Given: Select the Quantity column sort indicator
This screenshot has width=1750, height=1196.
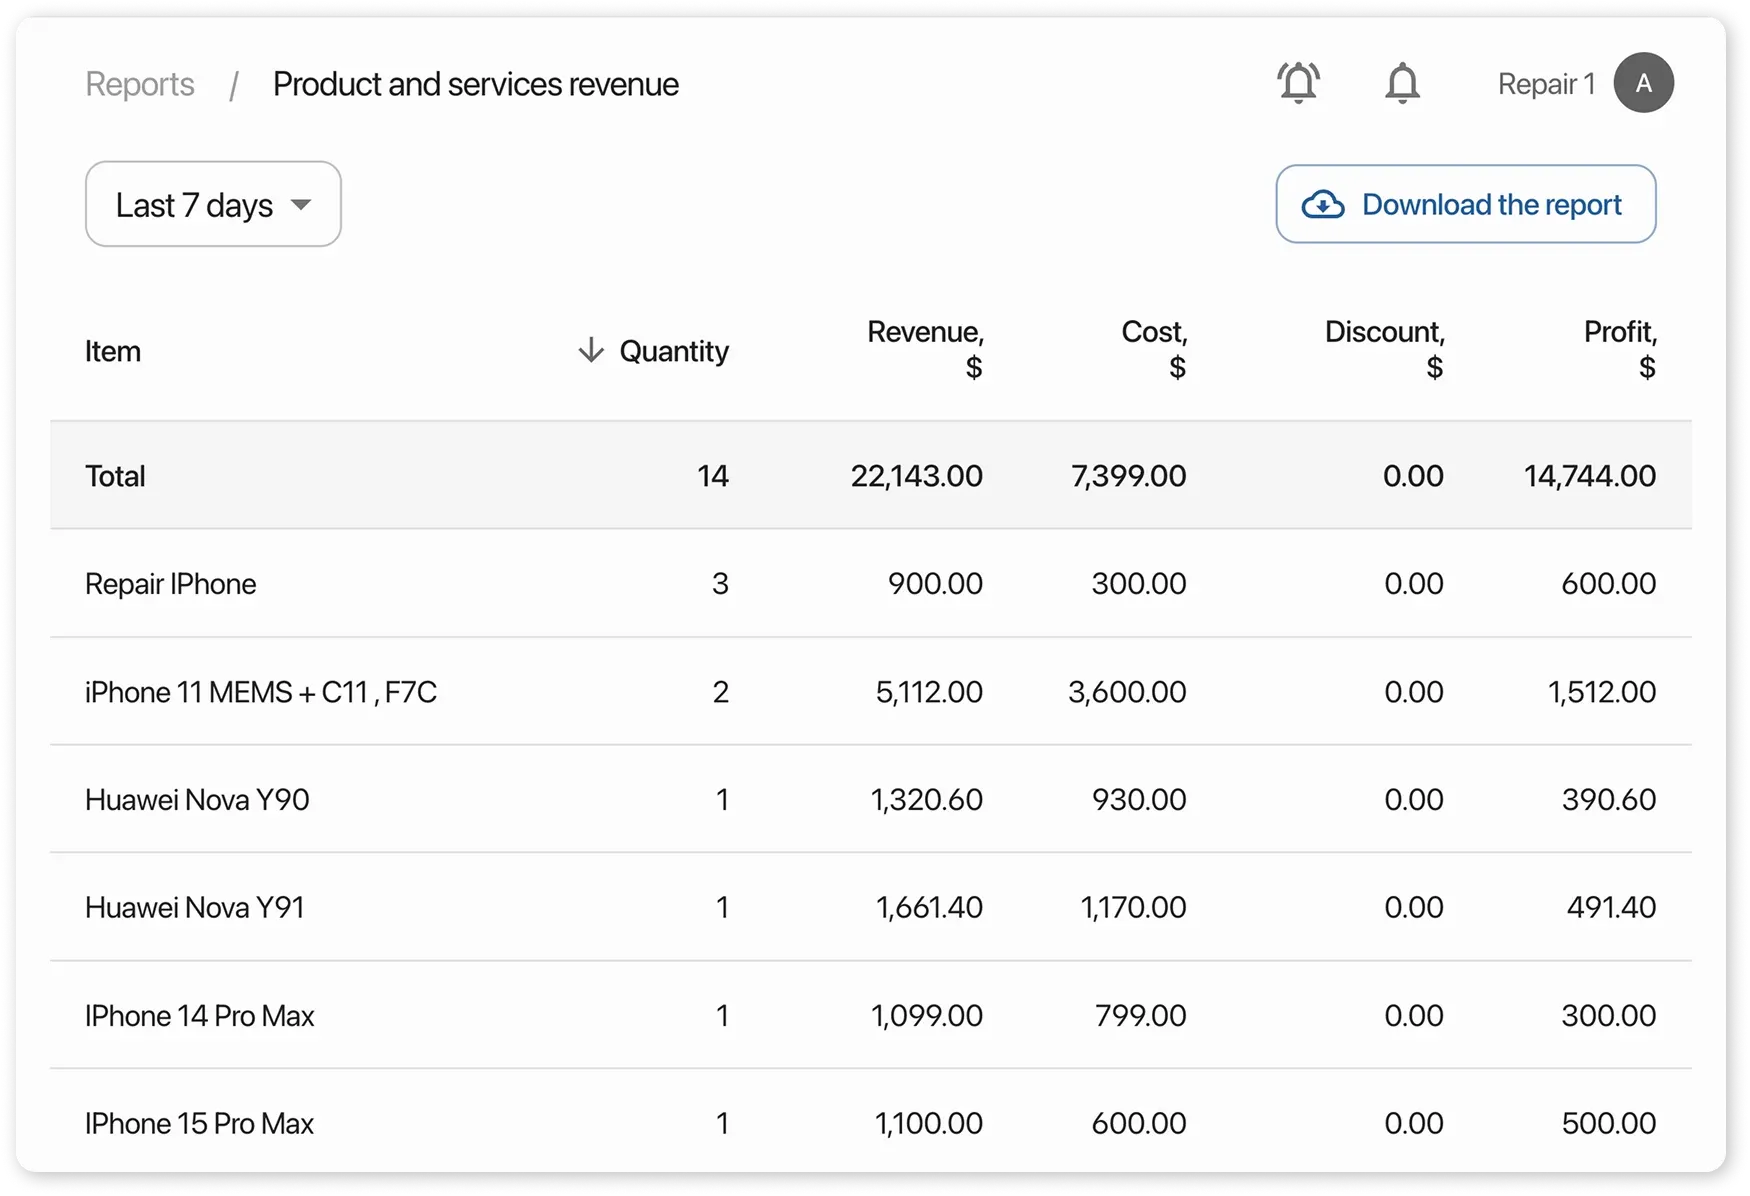Looking at the screenshot, I should pos(589,351).
